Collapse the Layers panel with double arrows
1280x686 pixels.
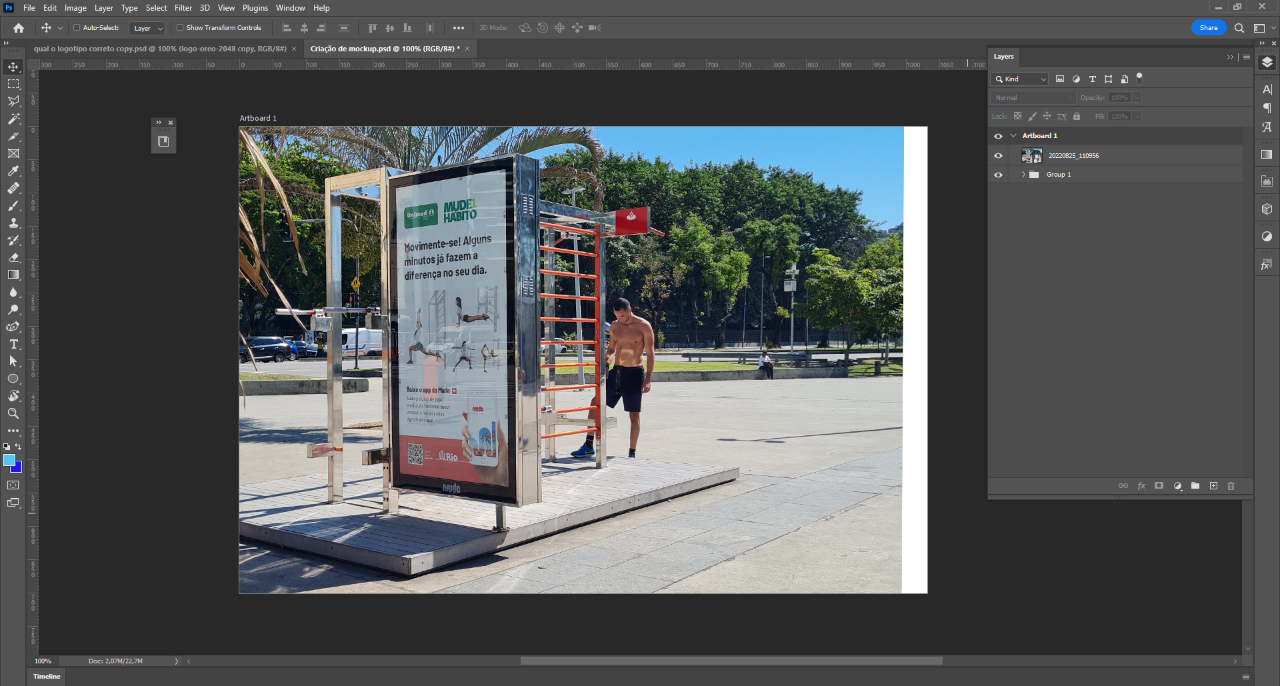1230,57
